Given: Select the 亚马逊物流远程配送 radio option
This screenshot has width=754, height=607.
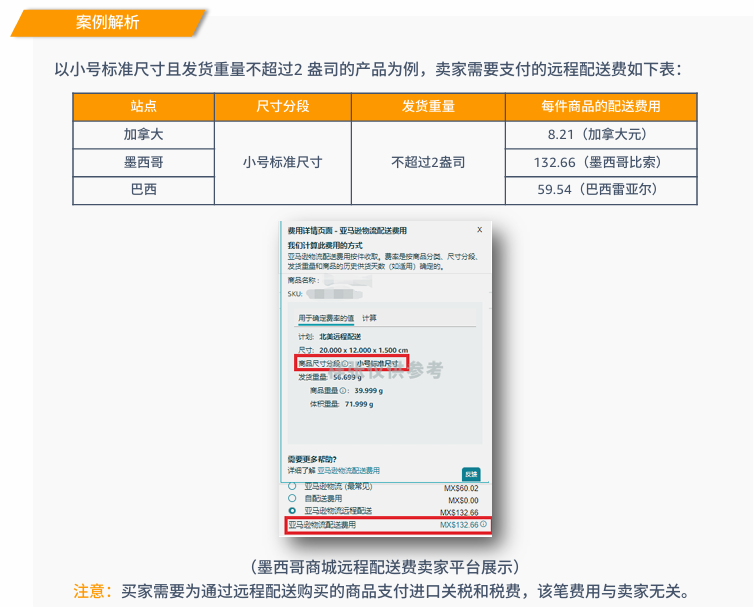Looking at the screenshot, I should pyautogui.click(x=292, y=510).
